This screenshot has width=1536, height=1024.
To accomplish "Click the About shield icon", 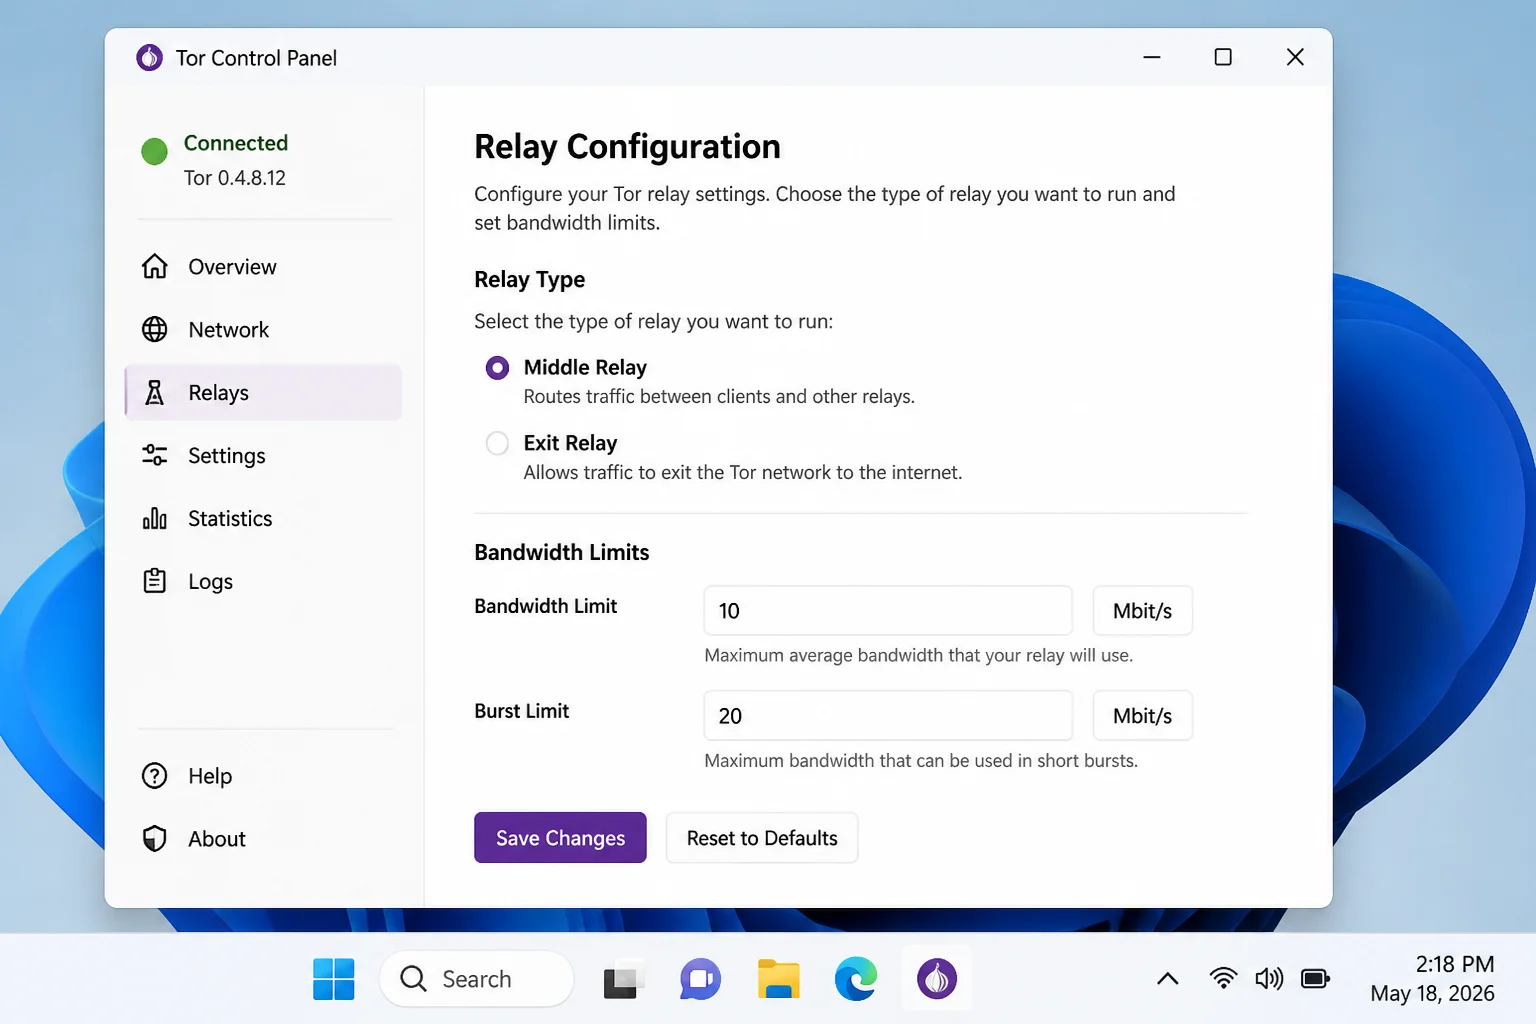I will click(155, 839).
